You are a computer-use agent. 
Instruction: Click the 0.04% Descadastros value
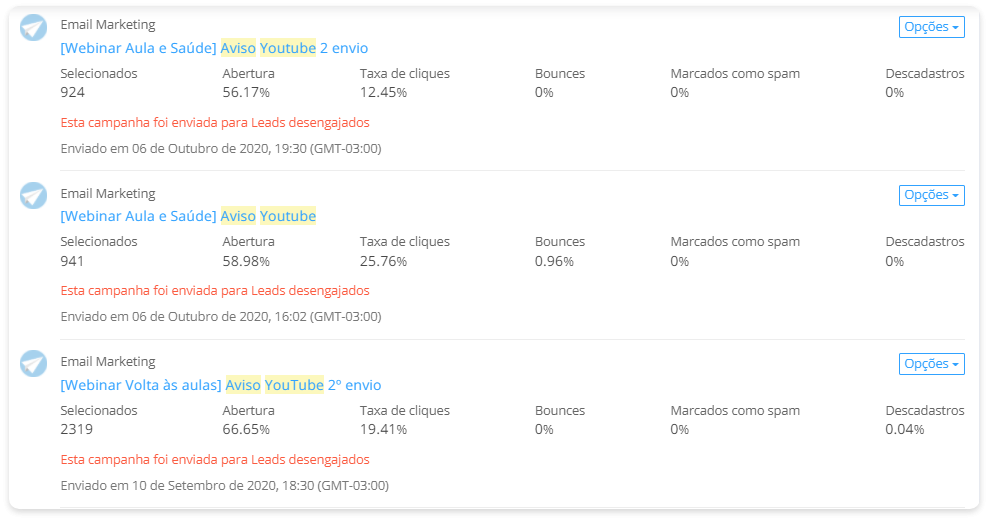(x=904, y=430)
